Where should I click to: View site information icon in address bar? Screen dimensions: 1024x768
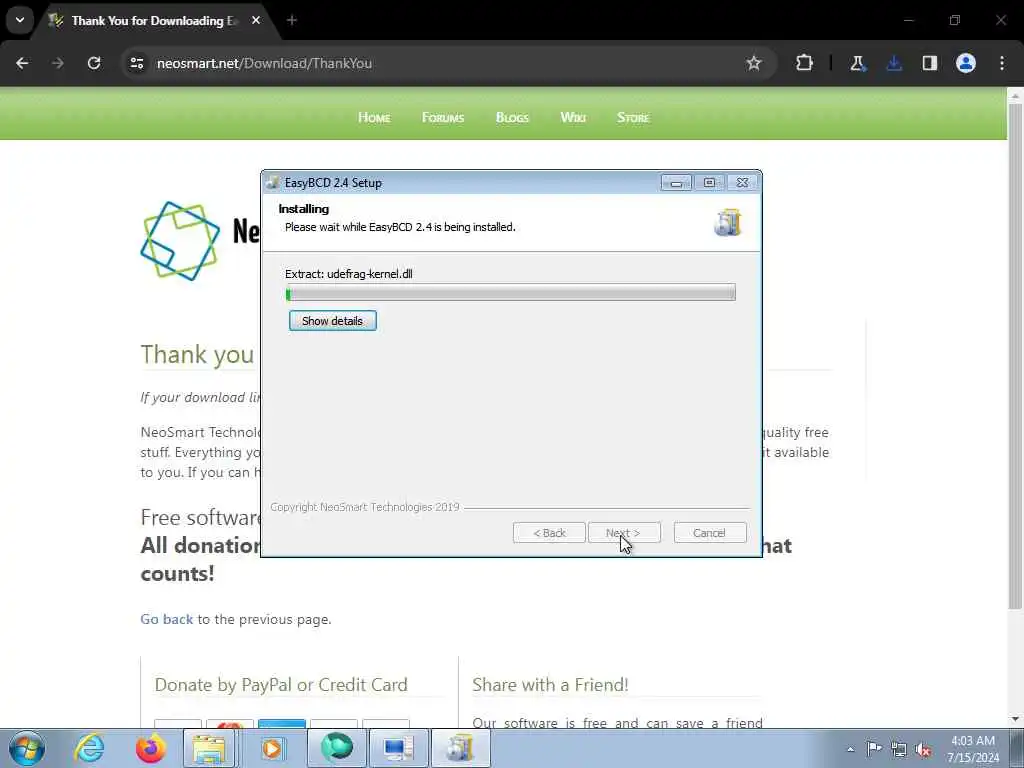(136, 63)
